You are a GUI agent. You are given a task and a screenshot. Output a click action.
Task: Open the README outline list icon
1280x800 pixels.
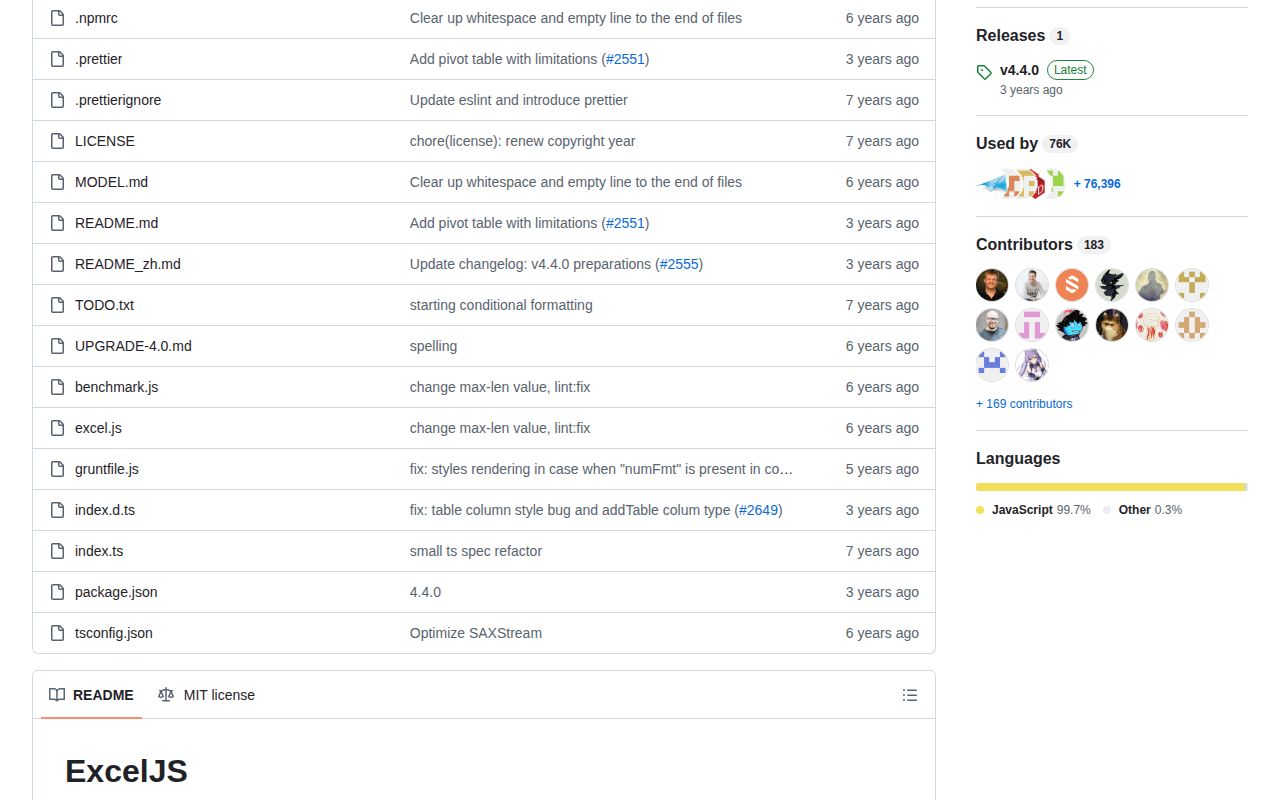910,695
